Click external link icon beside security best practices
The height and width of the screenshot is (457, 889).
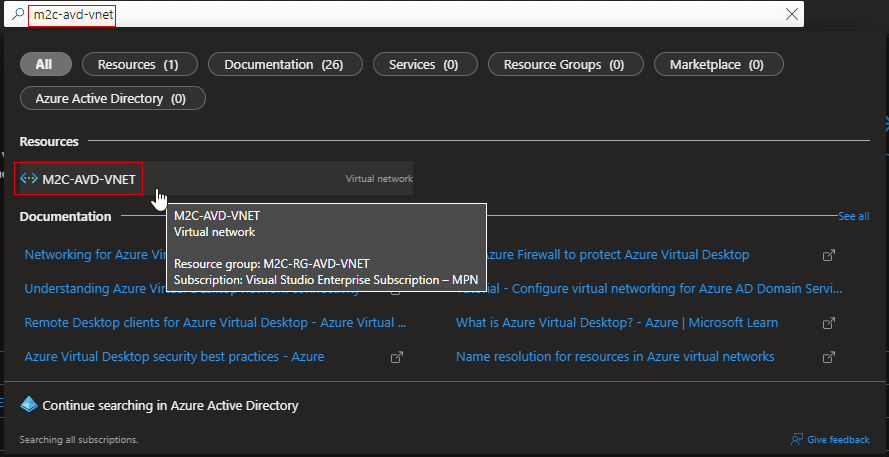397,357
